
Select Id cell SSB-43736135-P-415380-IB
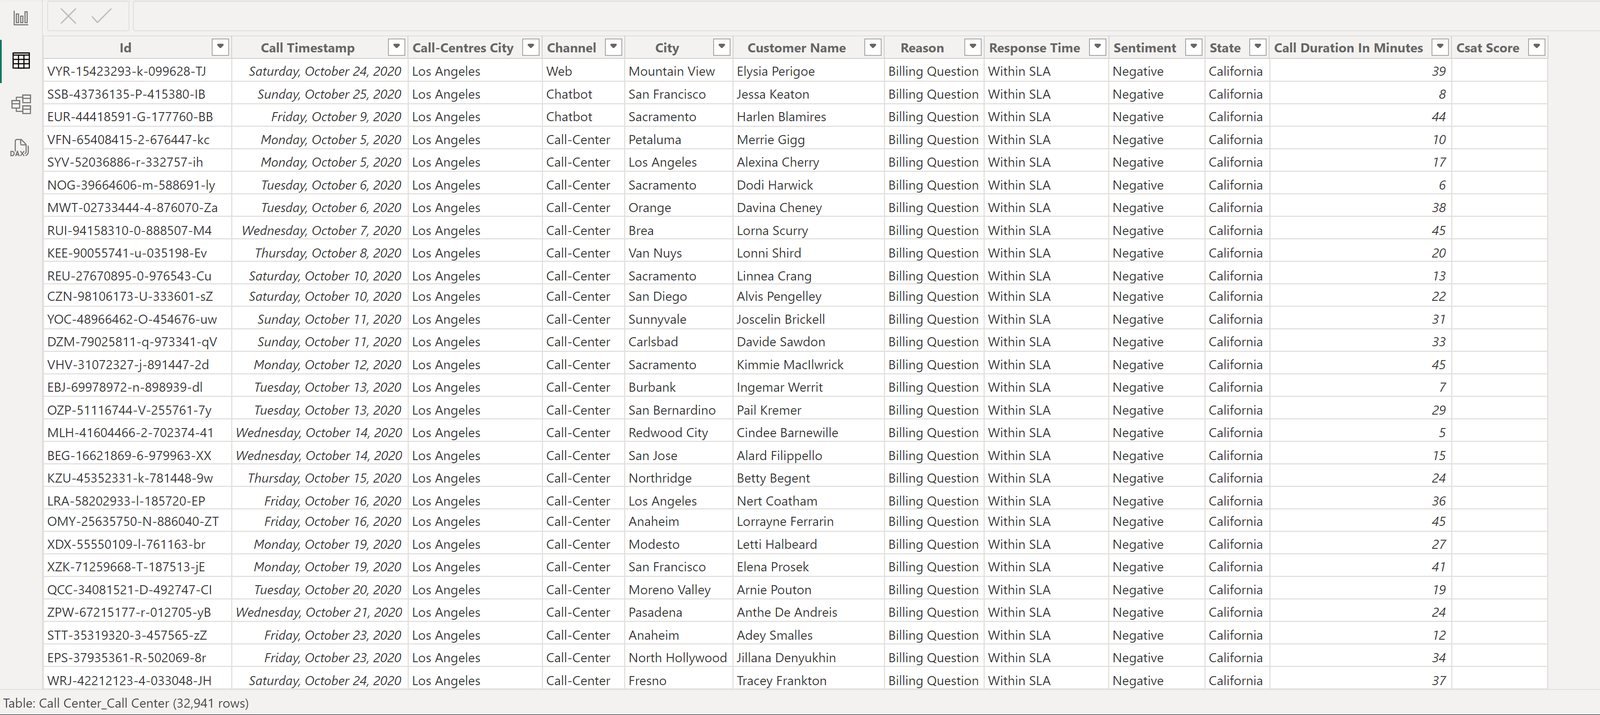tap(126, 94)
